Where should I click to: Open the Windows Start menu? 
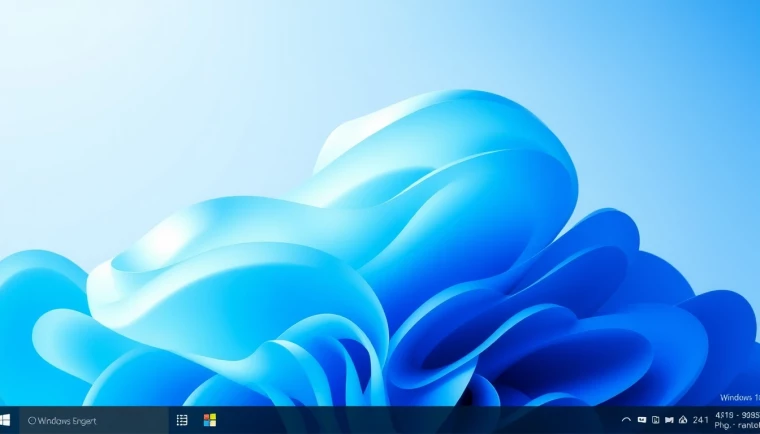pyautogui.click(x=5, y=420)
